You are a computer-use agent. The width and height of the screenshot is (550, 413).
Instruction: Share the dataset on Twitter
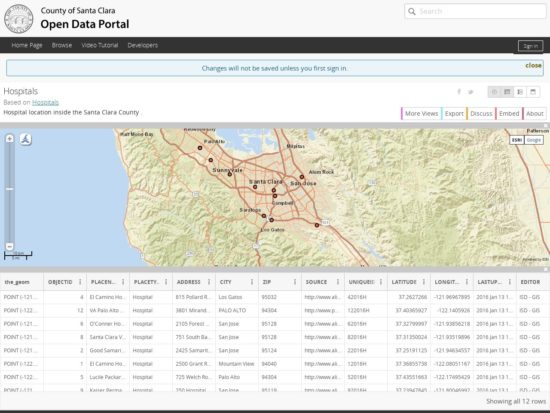[471, 92]
